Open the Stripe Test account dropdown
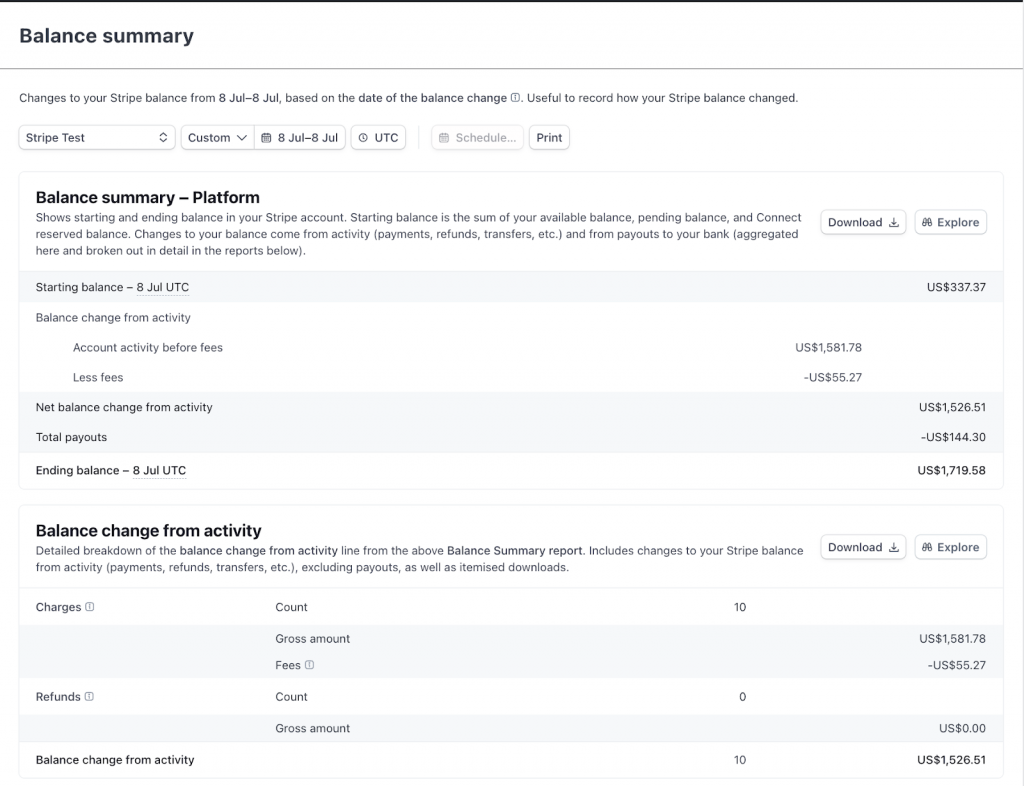Image resolution: width=1024 pixels, height=786 pixels. click(x=97, y=138)
